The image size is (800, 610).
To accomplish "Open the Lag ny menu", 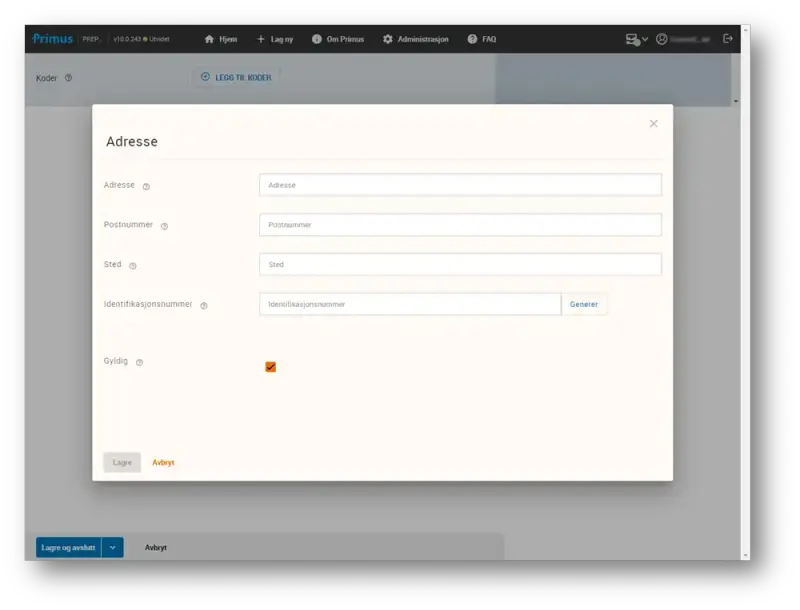I will 275,39.
